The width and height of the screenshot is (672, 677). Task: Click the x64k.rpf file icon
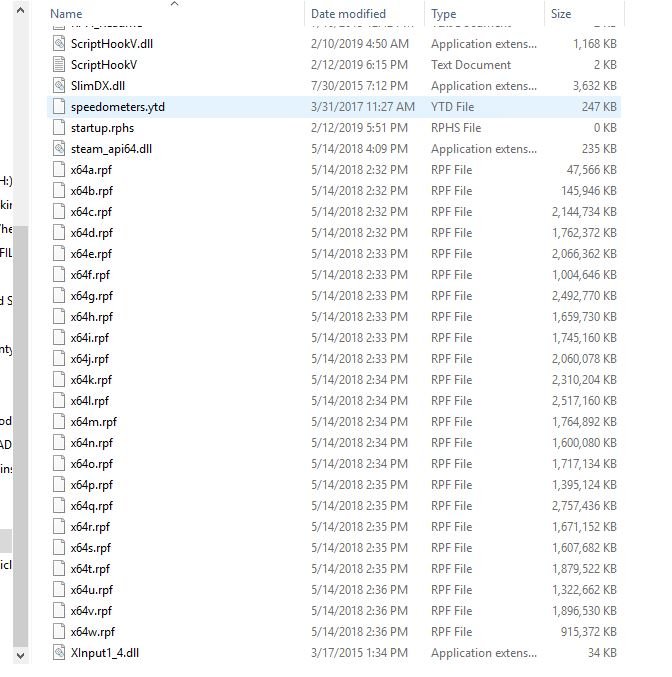pos(59,380)
